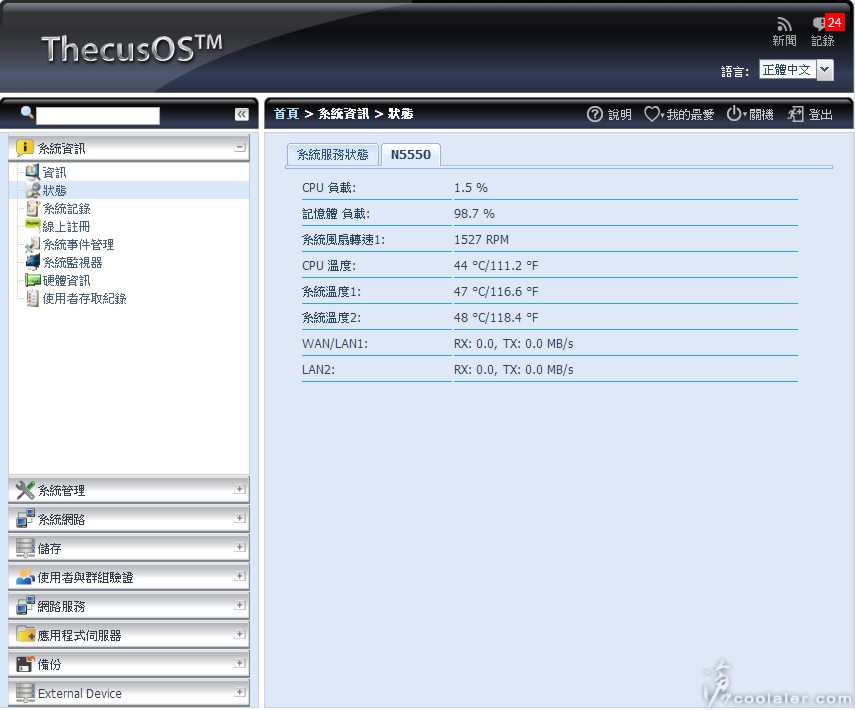Click the 系統資訊 info icon

[x=25, y=148]
